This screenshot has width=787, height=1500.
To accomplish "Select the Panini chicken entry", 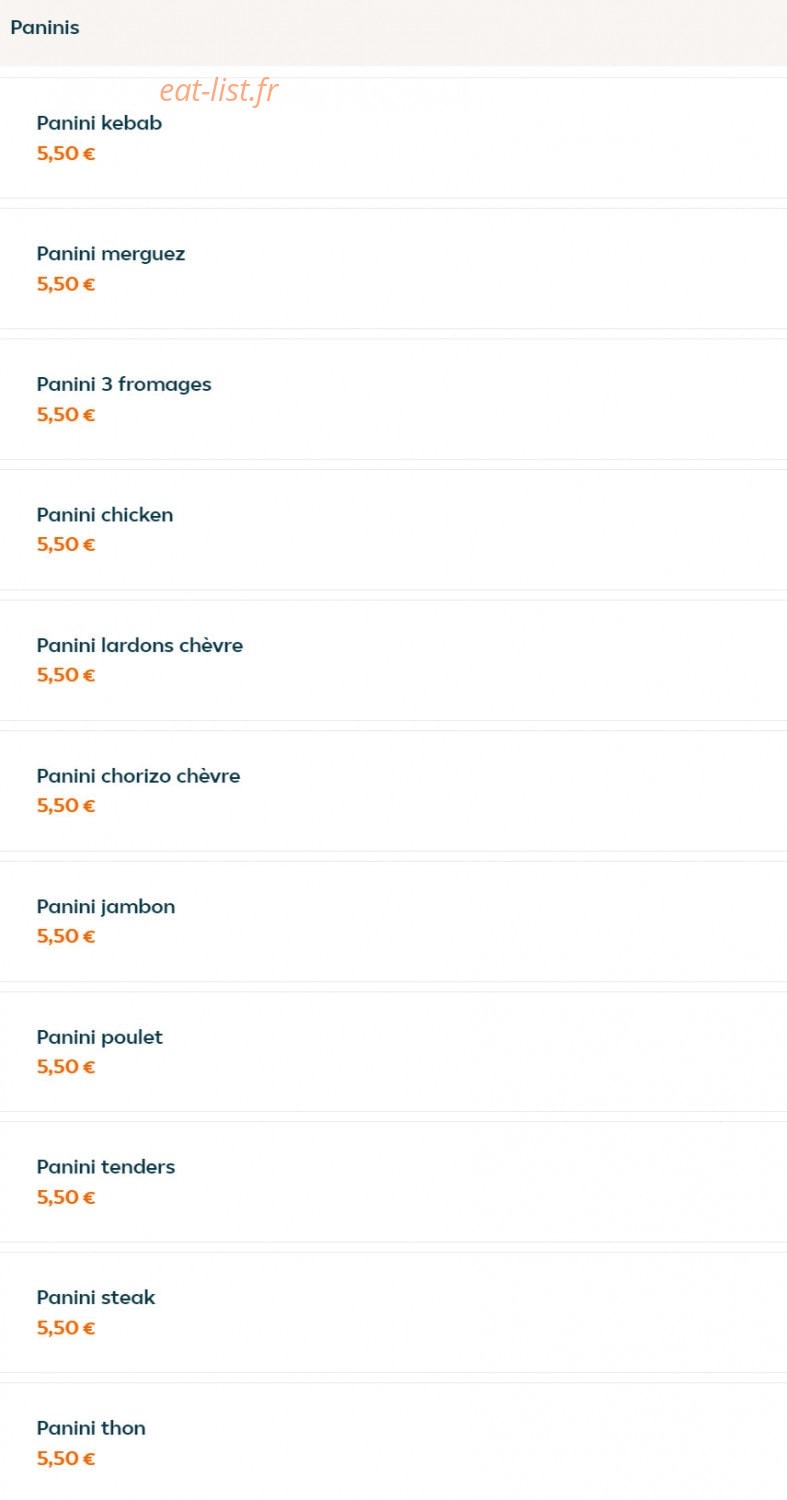I will tap(393, 530).
